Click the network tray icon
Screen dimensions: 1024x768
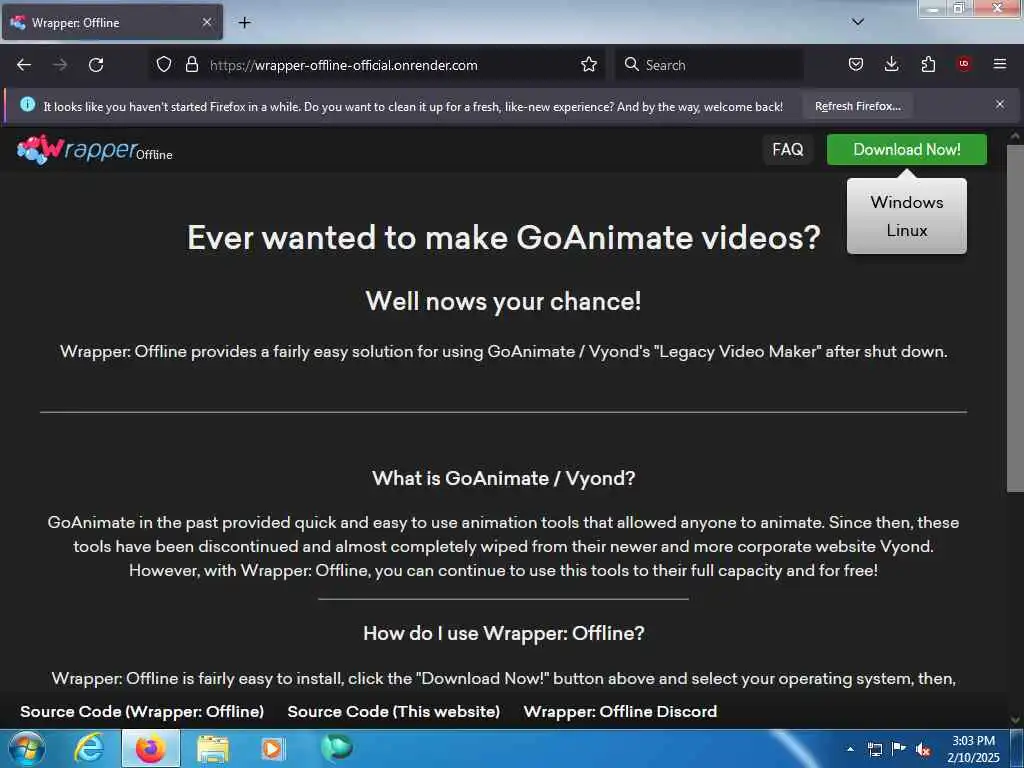[x=874, y=748]
